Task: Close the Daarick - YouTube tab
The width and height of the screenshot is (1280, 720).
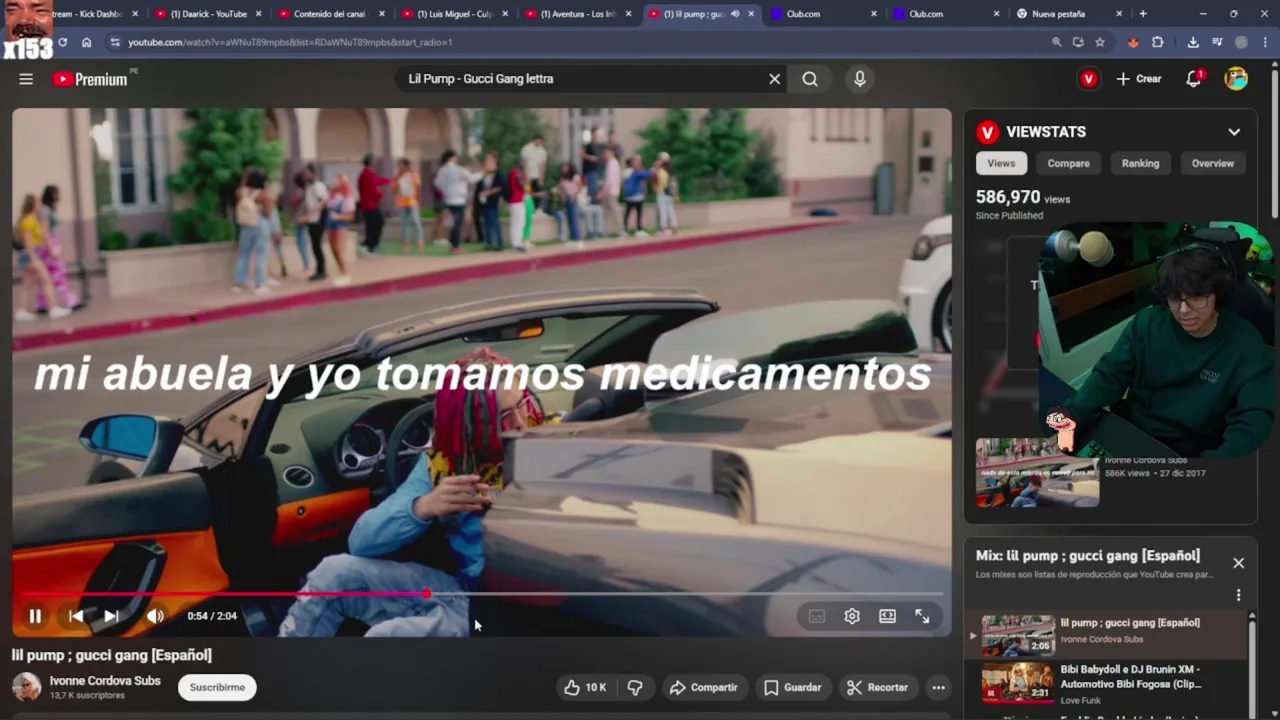Action: click(259, 14)
